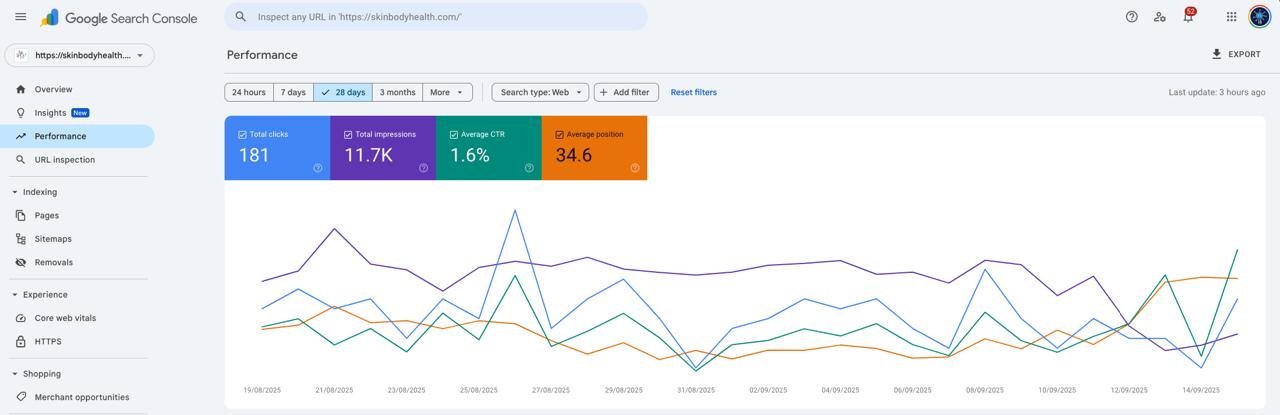Click the Reset filters link

[x=693, y=92]
